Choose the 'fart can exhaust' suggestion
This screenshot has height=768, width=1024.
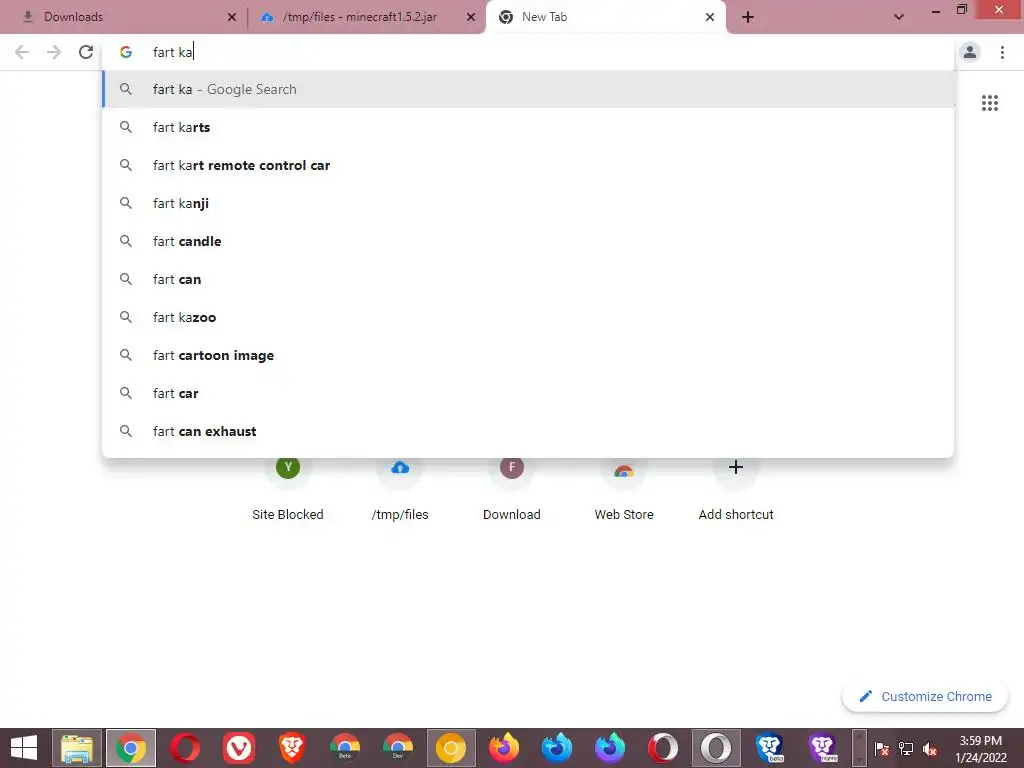pyautogui.click(x=528, y=431)
